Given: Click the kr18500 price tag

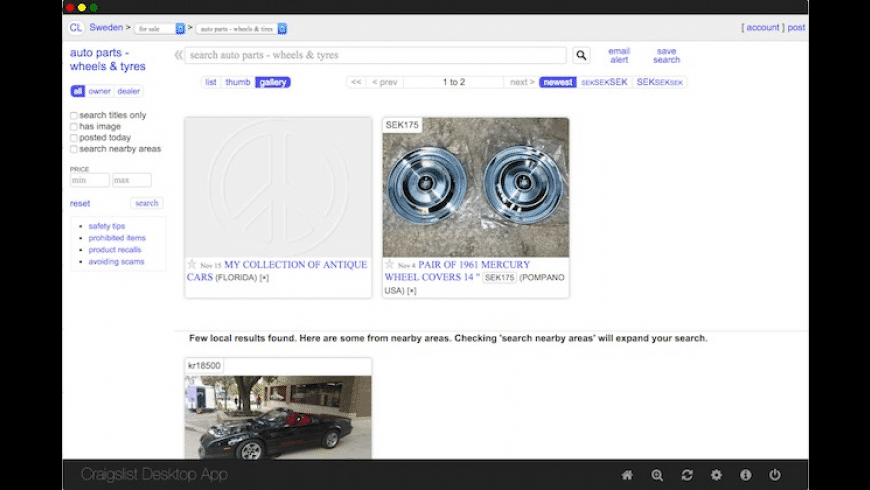Looking at the screenshot, I should pyautogui.click(x=204, y=365).
